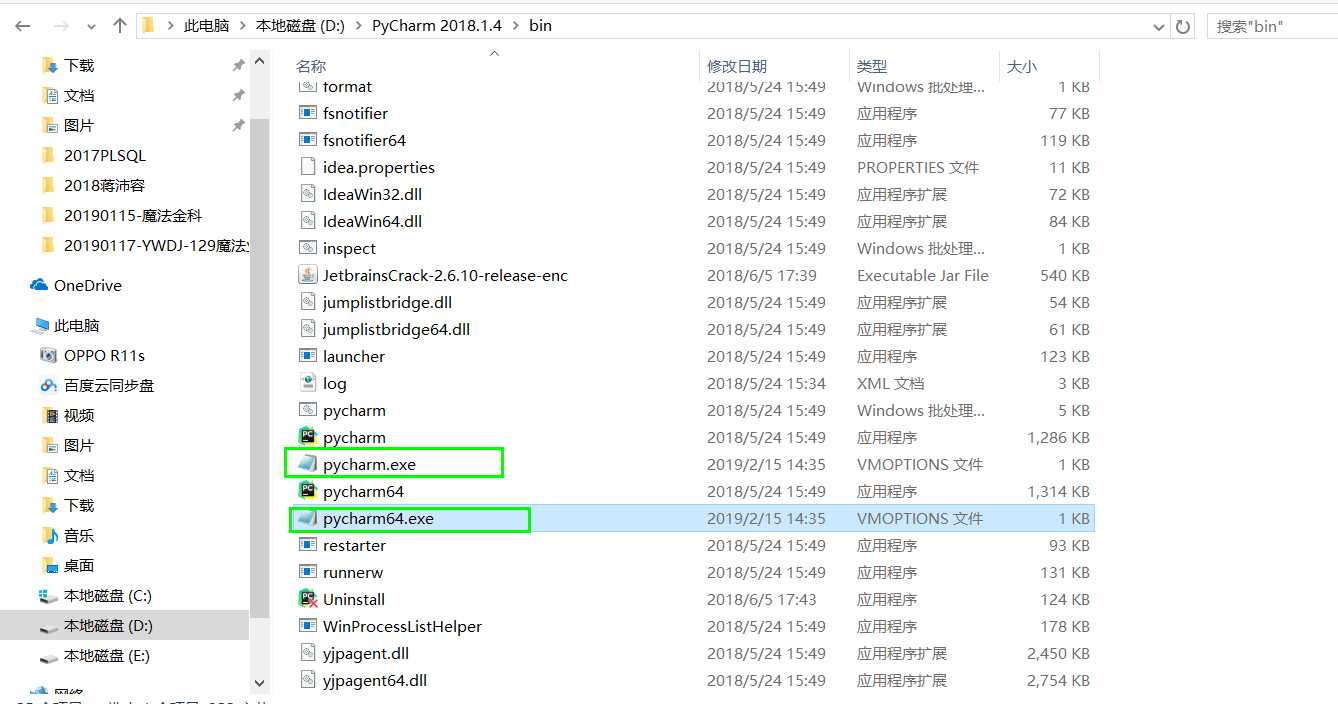Select idea.properties file icon
Screen dimensions: 1338x704
[308, 167]
